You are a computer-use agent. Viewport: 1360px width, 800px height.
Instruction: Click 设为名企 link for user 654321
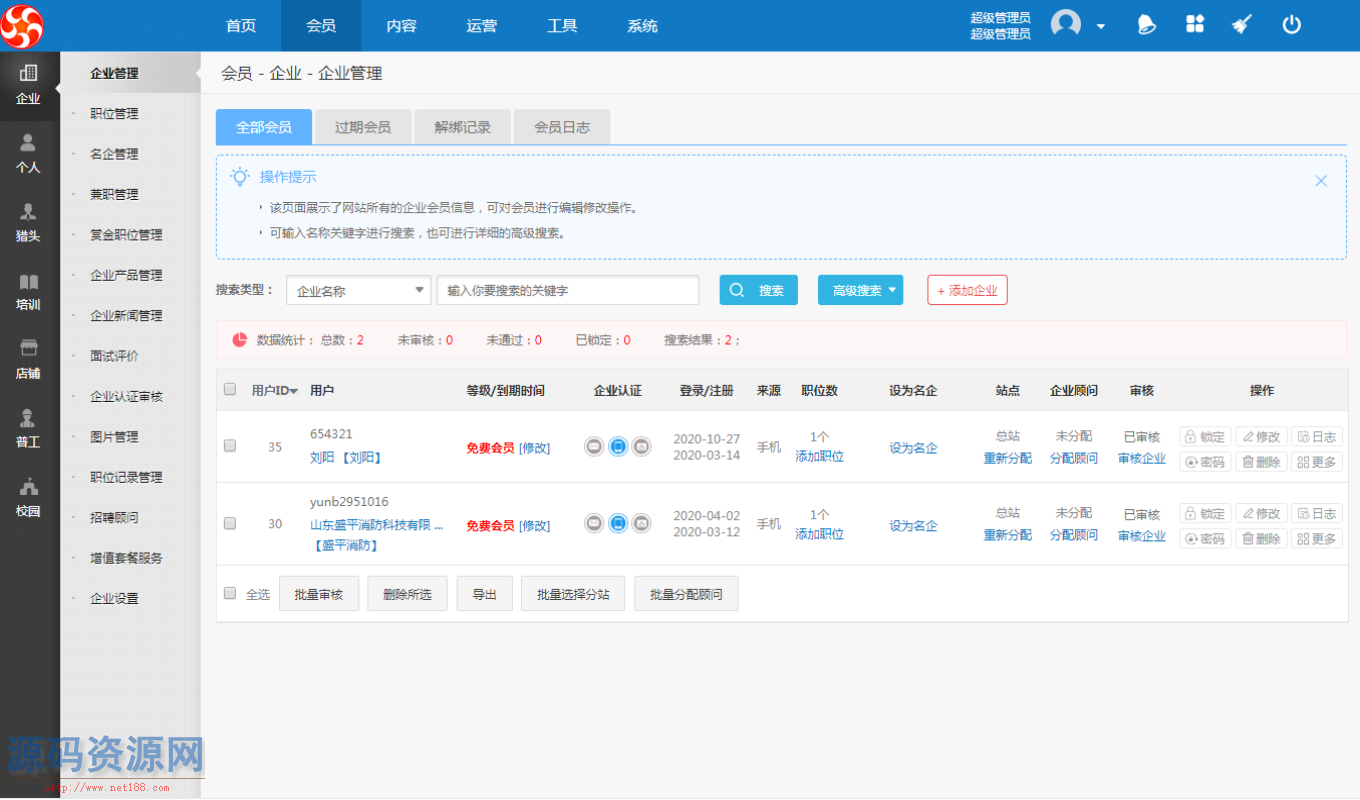(x=912, y=448)
